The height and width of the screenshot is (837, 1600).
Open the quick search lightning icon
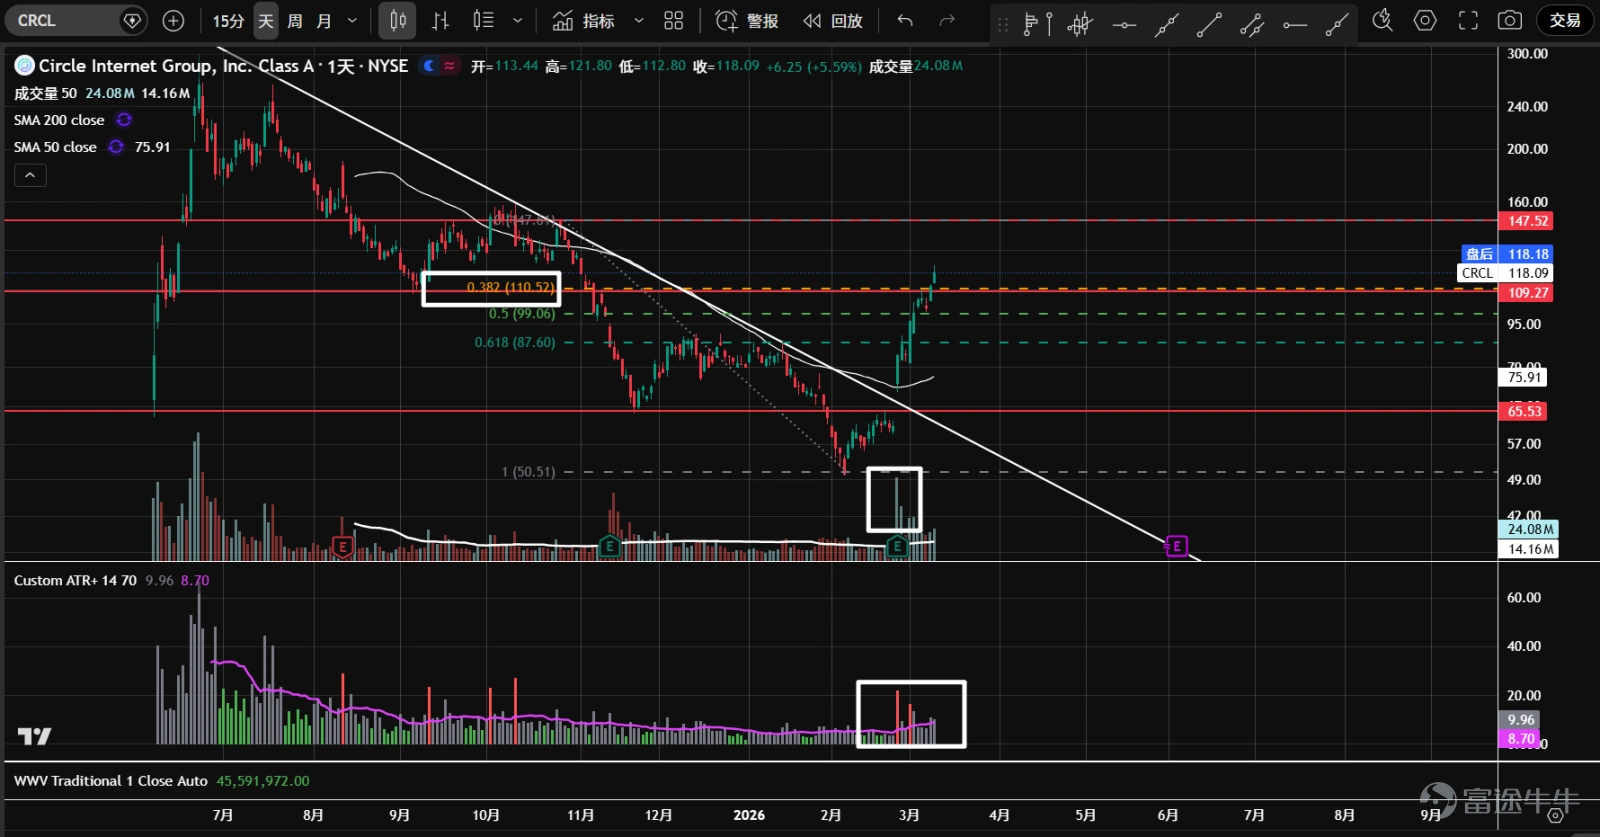(x=1383, y=20)
